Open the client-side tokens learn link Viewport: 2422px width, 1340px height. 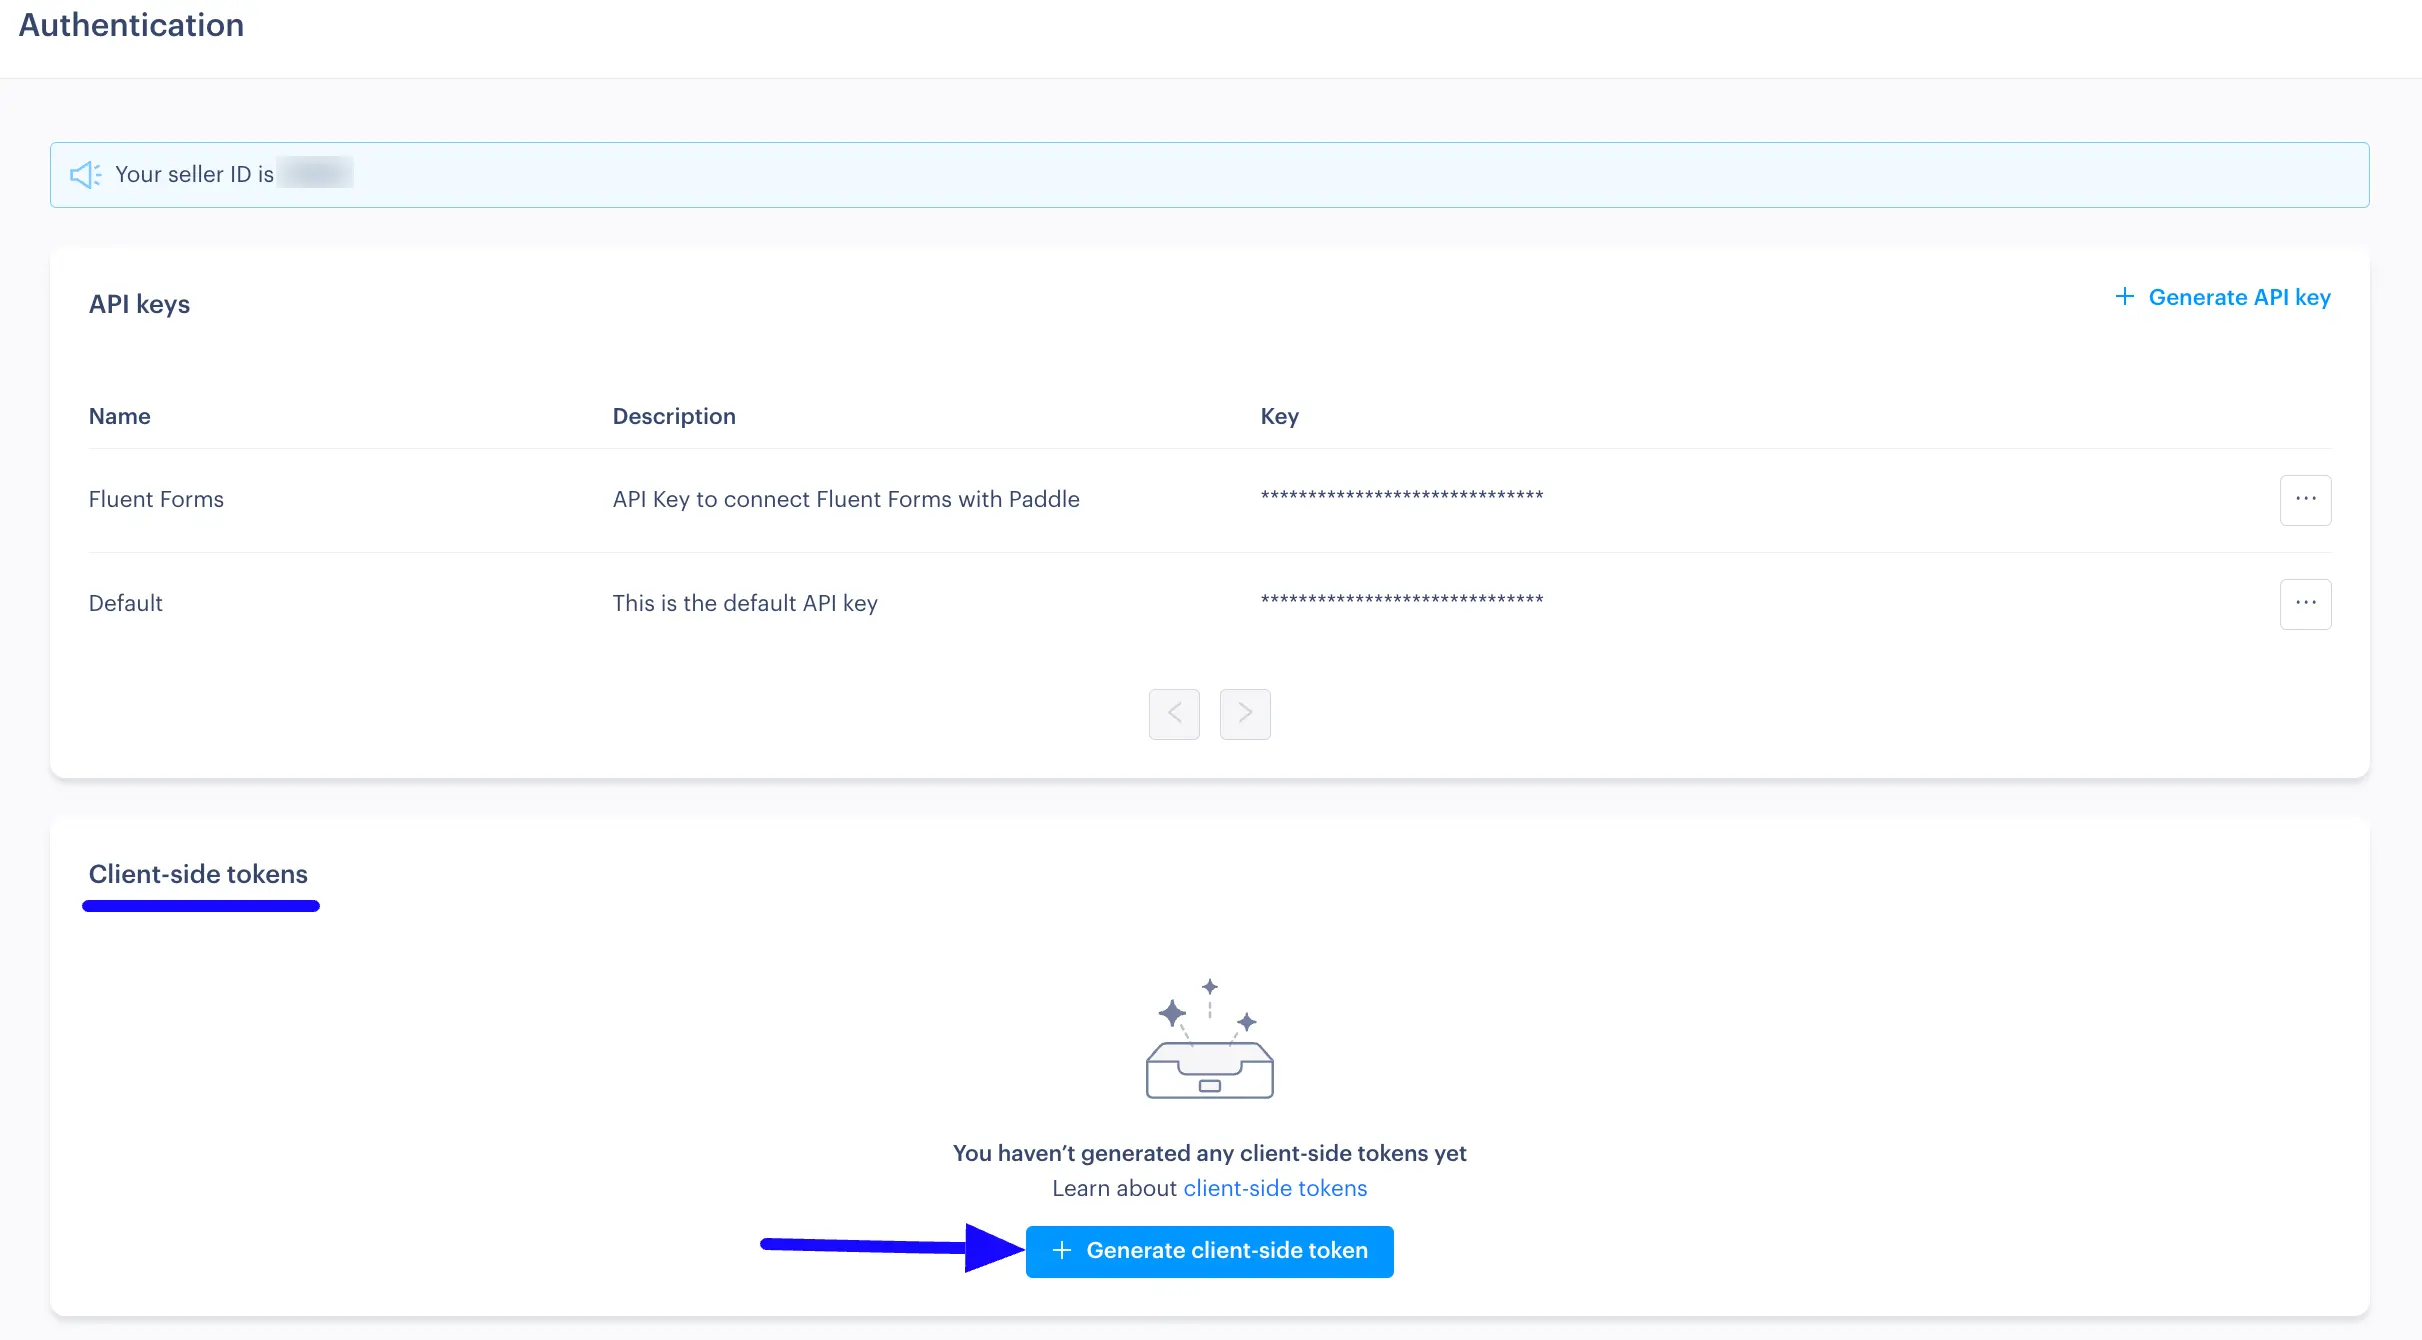click(1275, 1188)
